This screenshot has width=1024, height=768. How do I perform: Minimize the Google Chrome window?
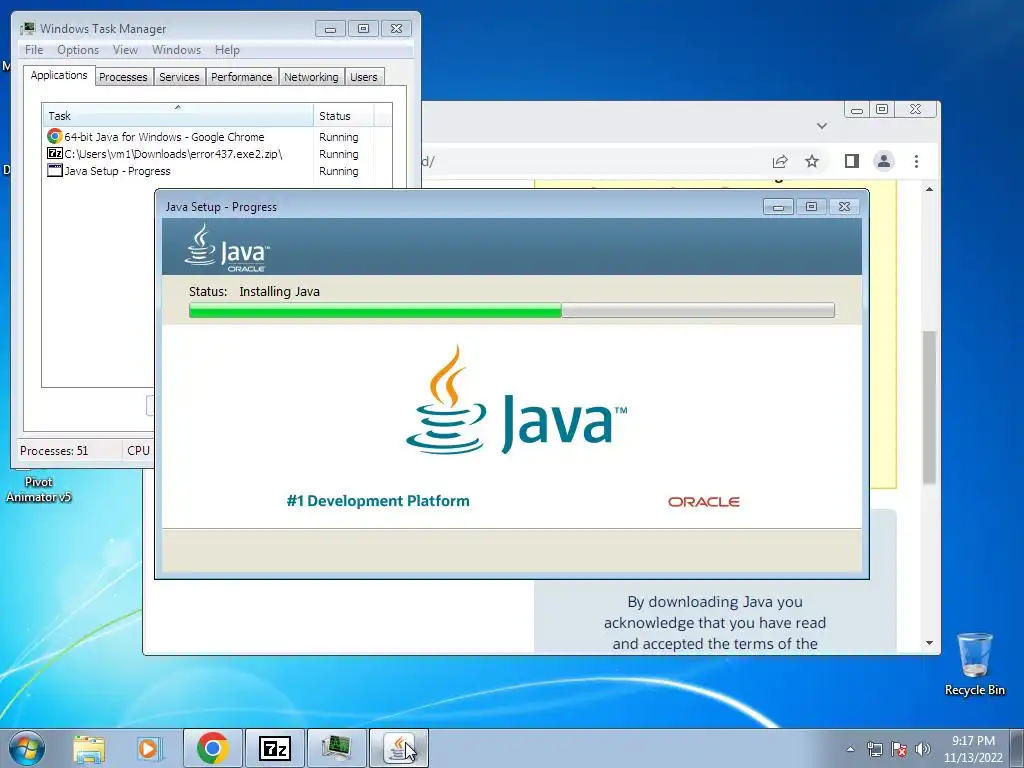[x=857, y=110]
